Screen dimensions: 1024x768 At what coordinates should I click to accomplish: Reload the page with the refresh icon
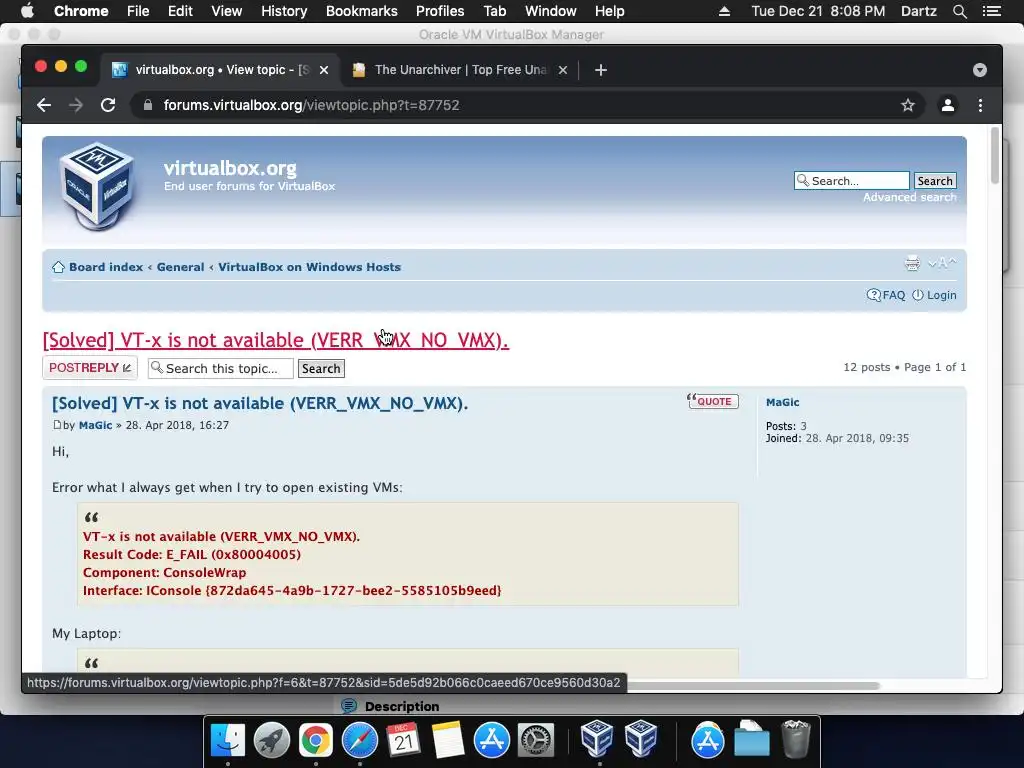coord(108,105)
